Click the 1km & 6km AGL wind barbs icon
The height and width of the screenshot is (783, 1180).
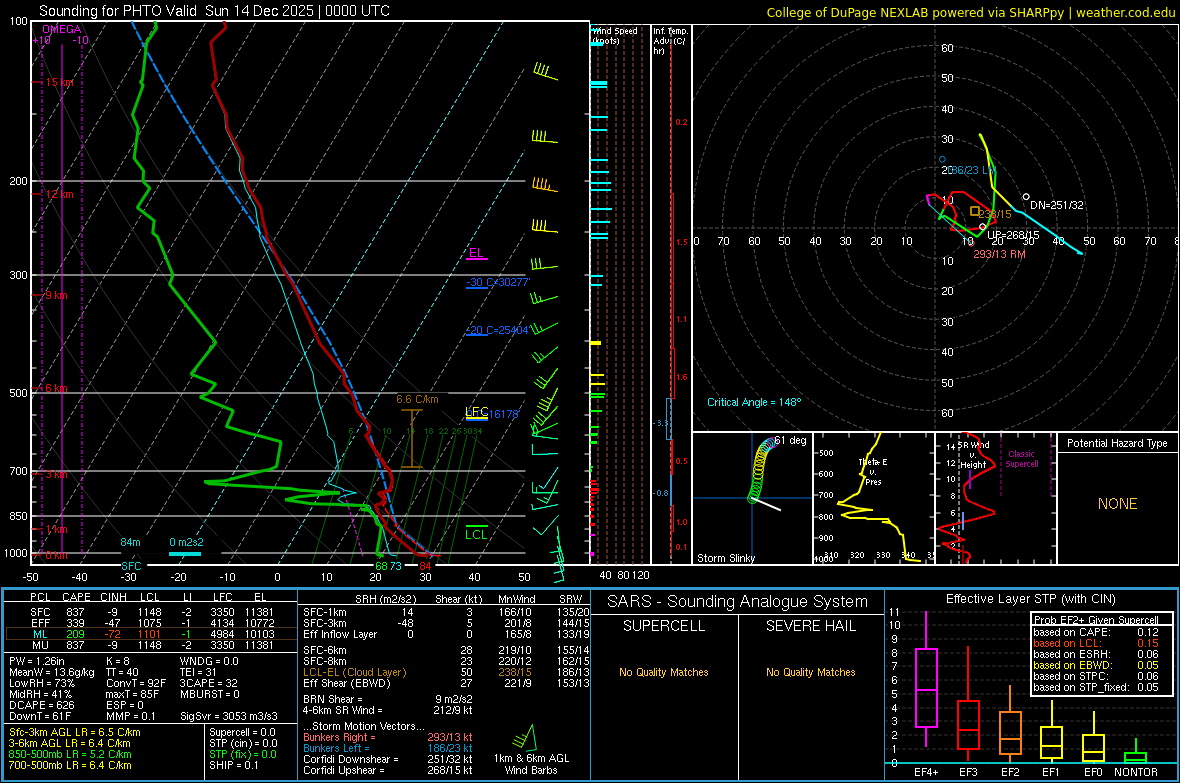(x=524, y=737)
